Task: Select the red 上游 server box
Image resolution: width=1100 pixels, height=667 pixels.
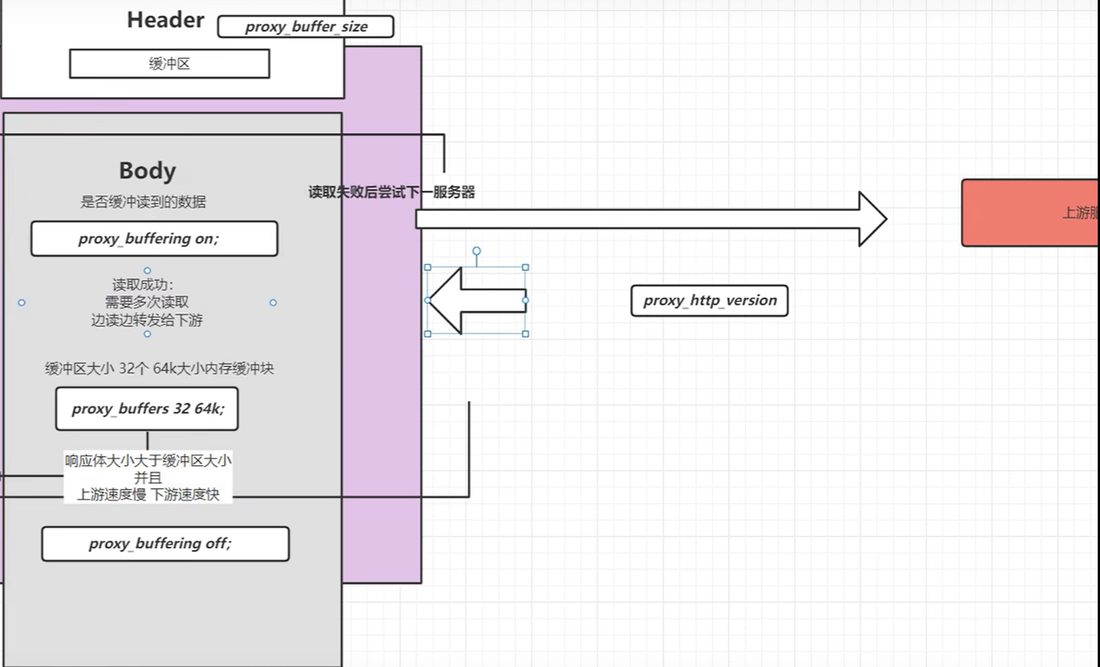Action: coord(1030,213)
